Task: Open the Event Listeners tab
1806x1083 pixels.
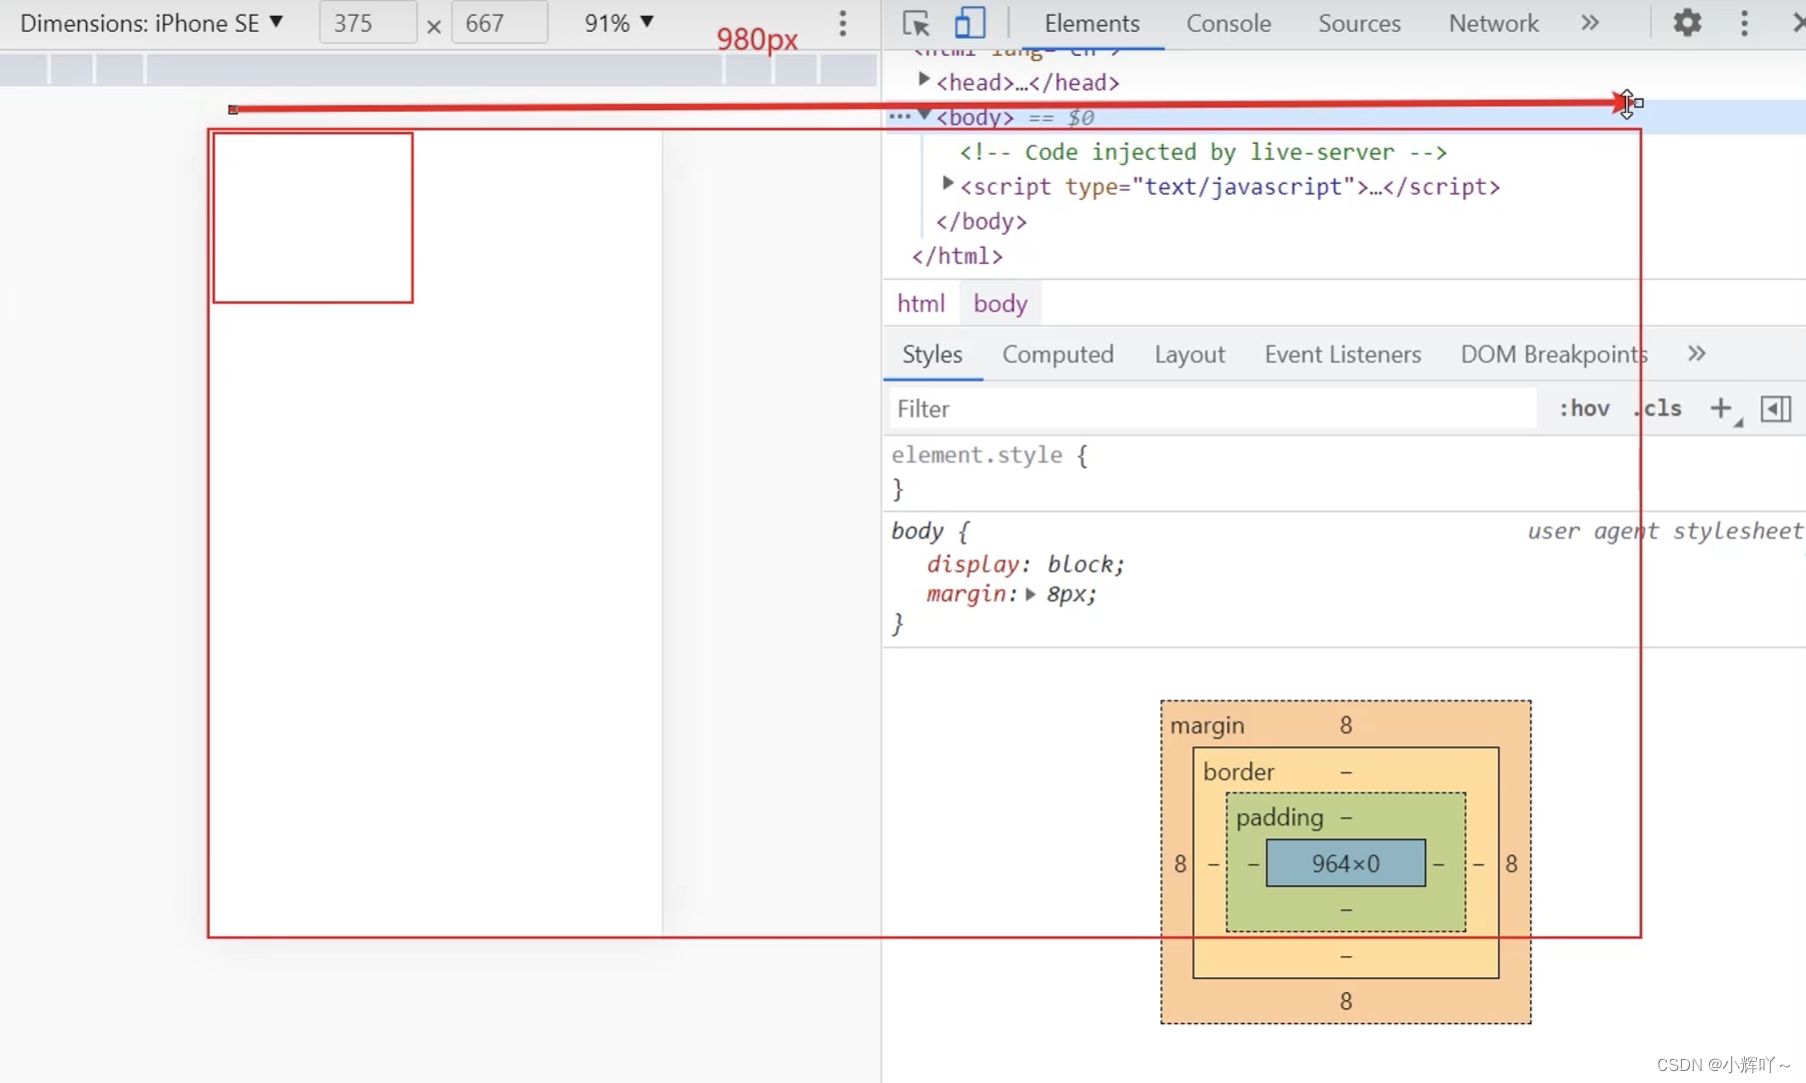Action: tap(1342, 354)
